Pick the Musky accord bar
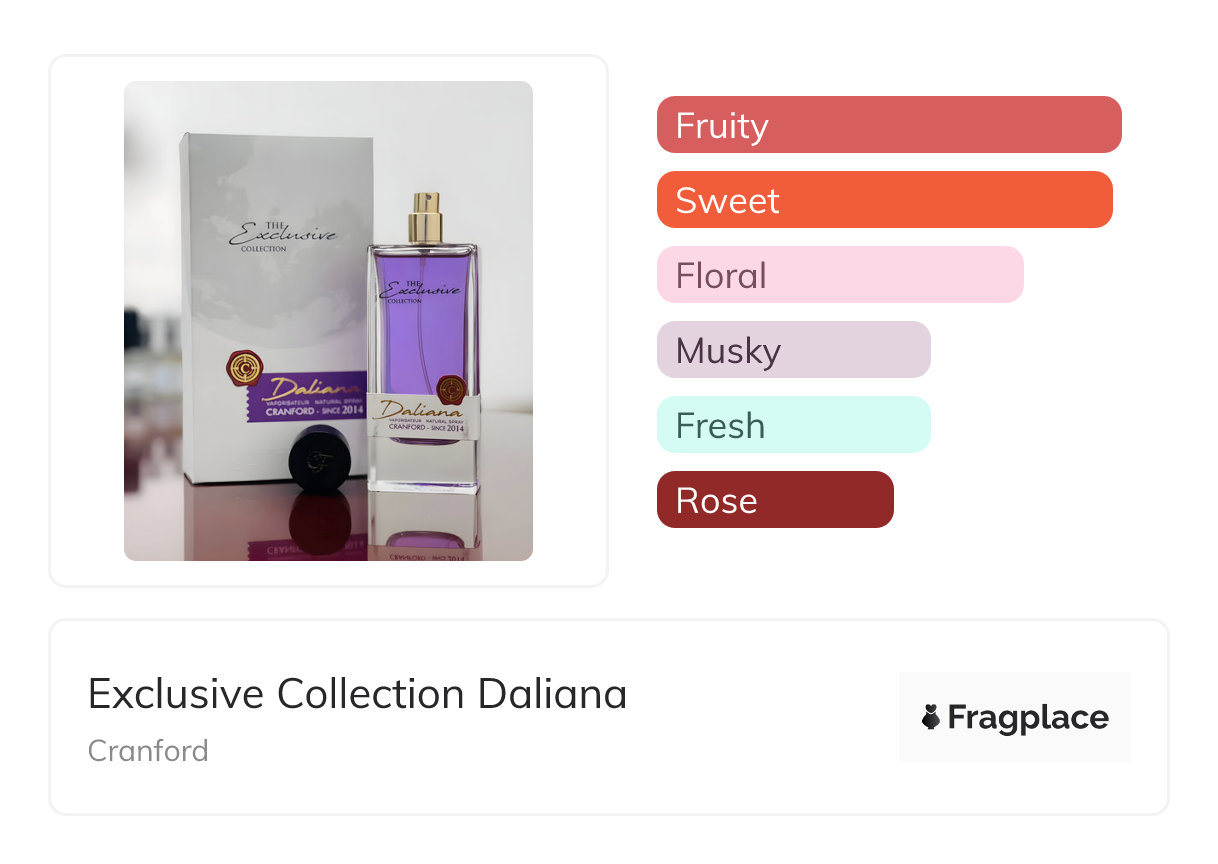The width and height of the screenshot is (1218, 864). pyautogui.click(x=793, y=350)
